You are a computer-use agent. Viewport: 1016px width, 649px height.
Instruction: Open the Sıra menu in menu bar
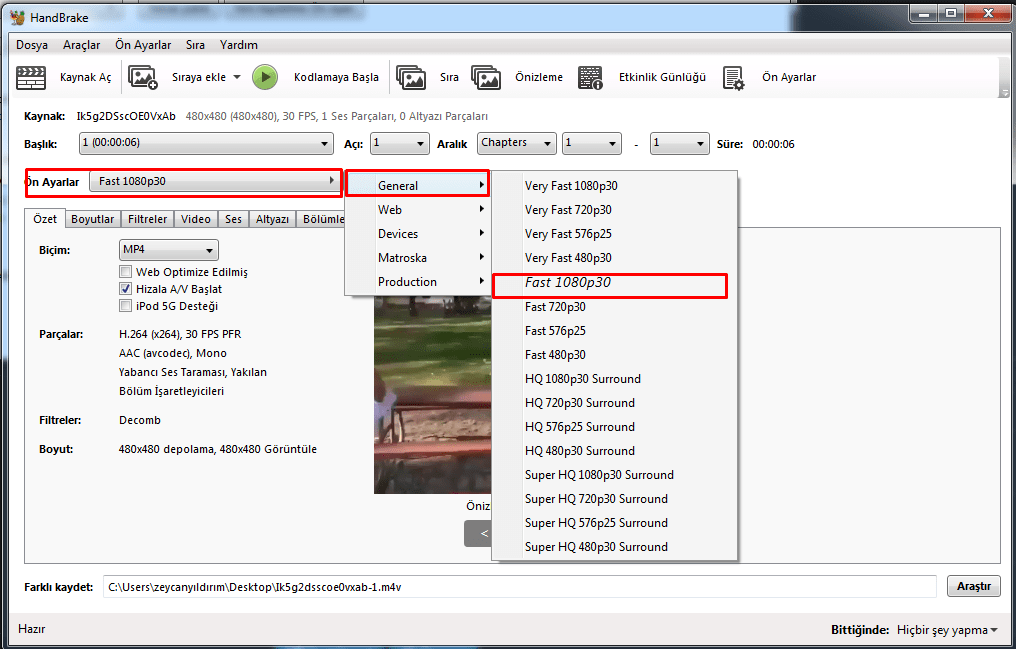click(195, 45)
